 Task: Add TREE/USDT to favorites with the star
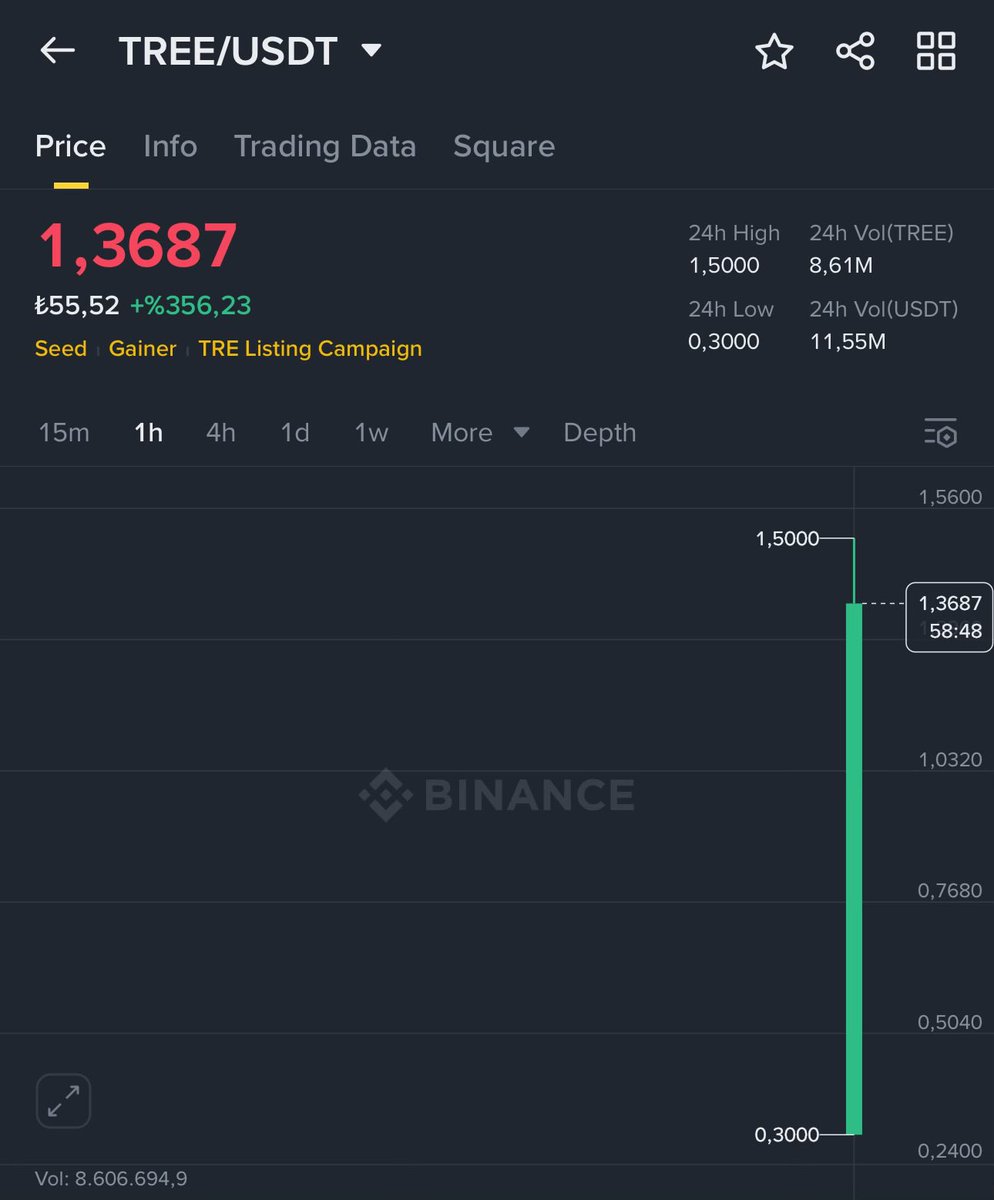[x=773, y=51]
